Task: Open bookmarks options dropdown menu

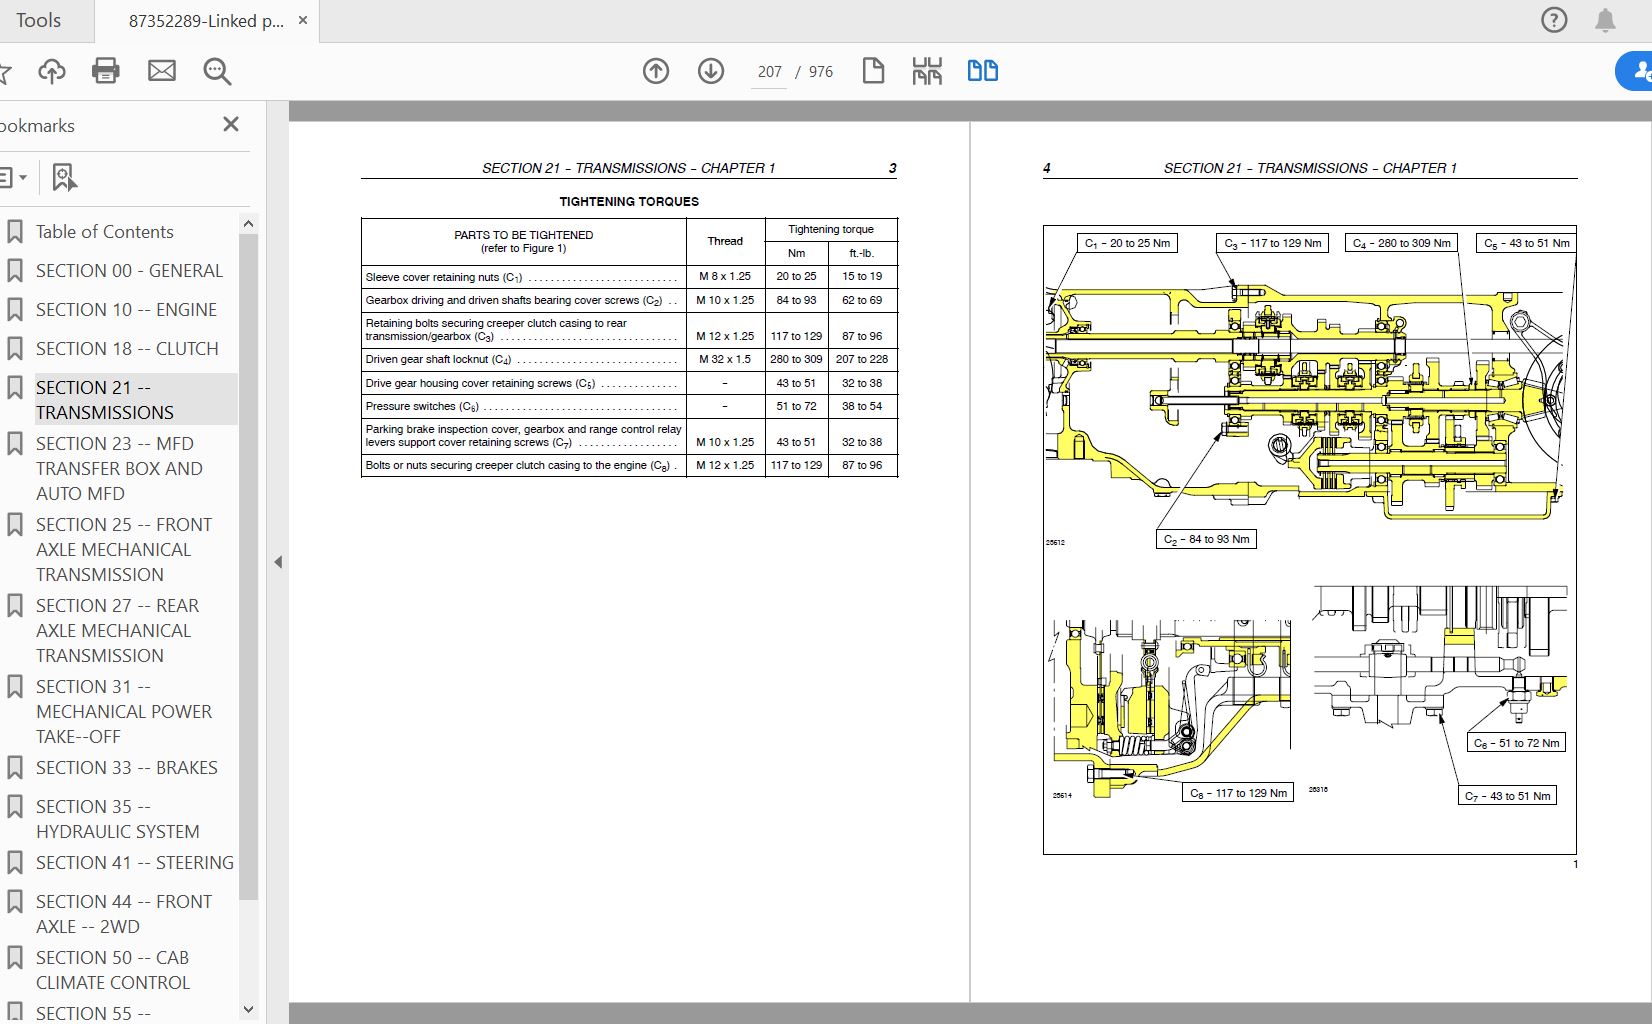Action: click(14, 178)
